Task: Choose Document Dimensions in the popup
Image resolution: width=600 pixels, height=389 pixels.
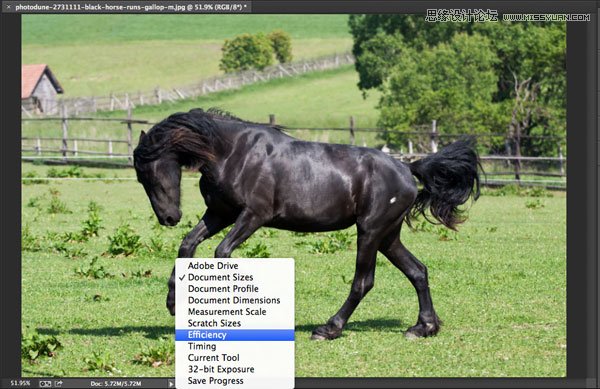Action: pos(235,300)
